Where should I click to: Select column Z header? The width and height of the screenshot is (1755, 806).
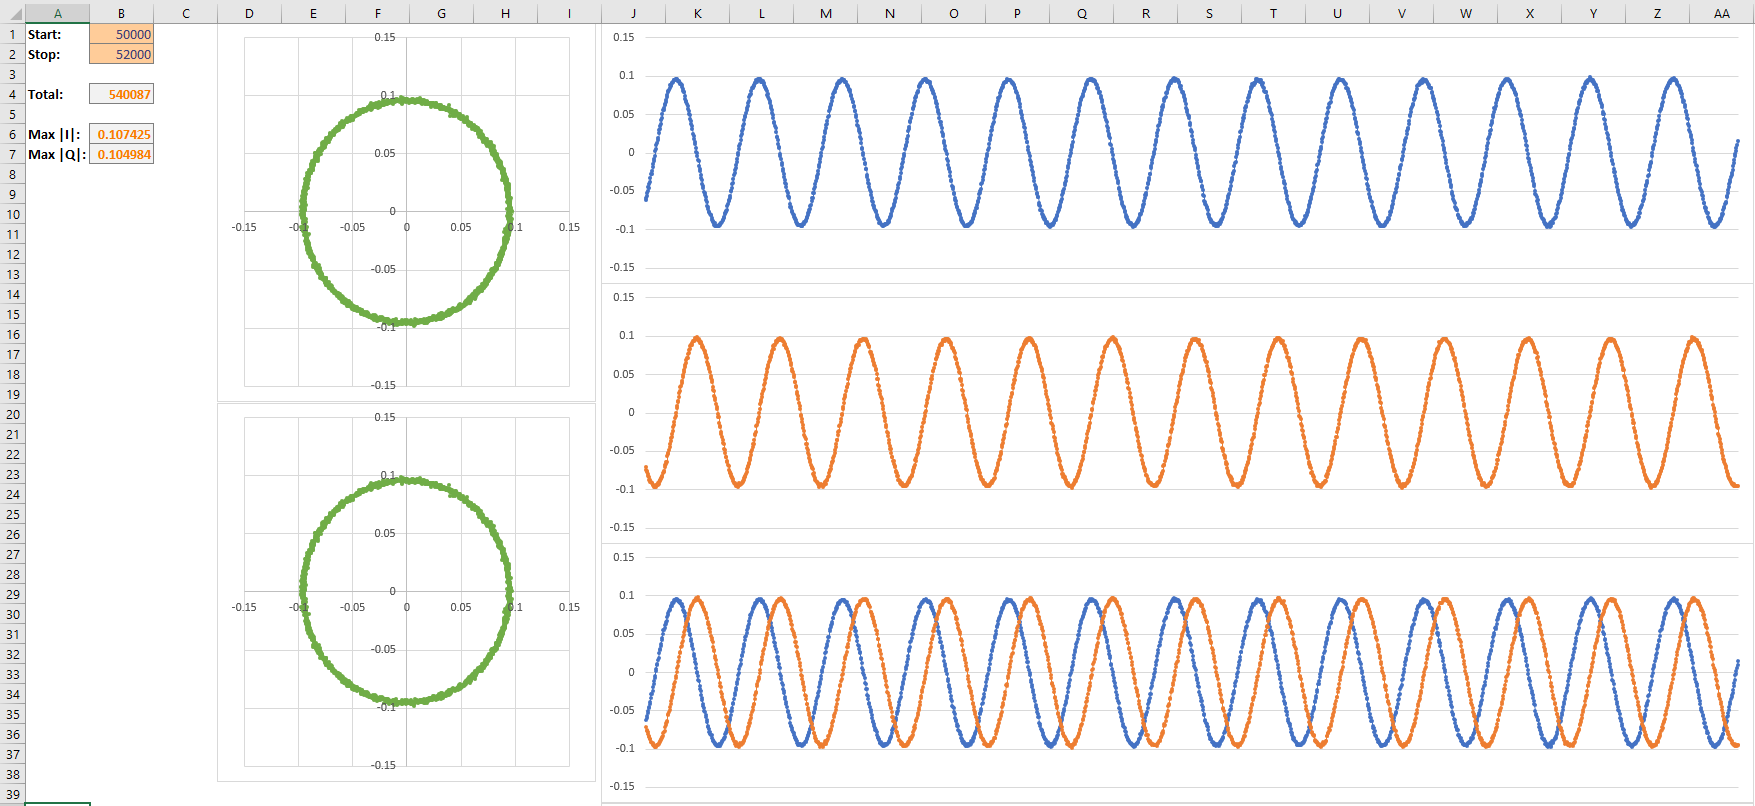pyautogui.click(x=1657, y=13)
